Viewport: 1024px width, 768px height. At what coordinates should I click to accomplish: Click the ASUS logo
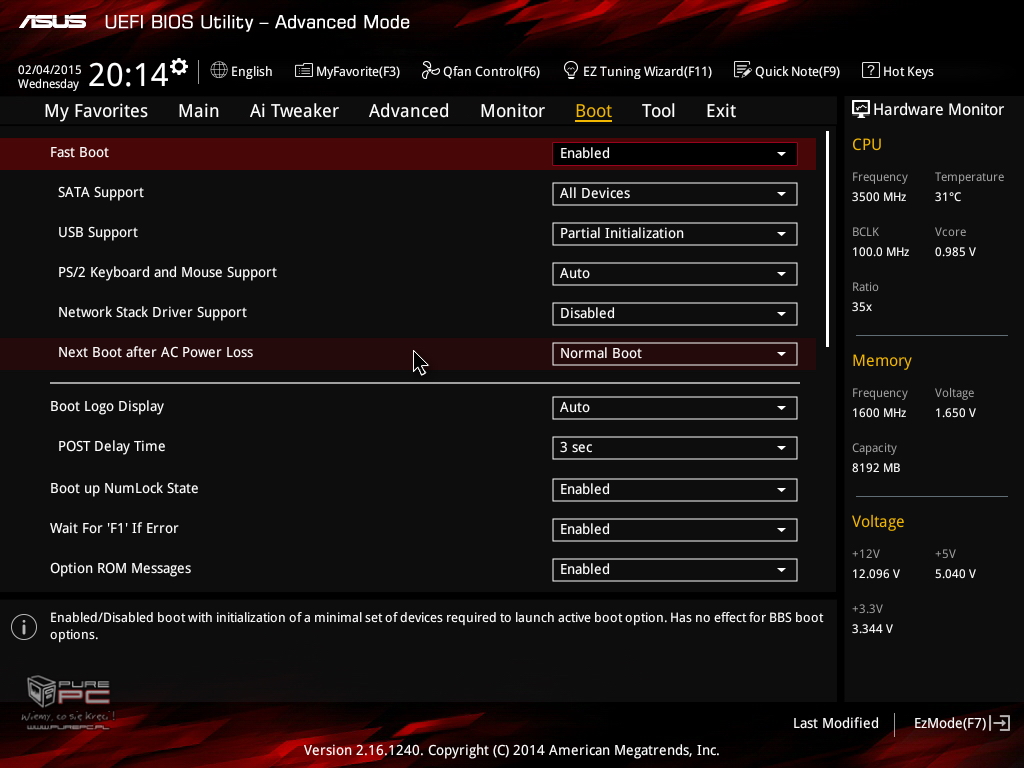pos(52,22)
